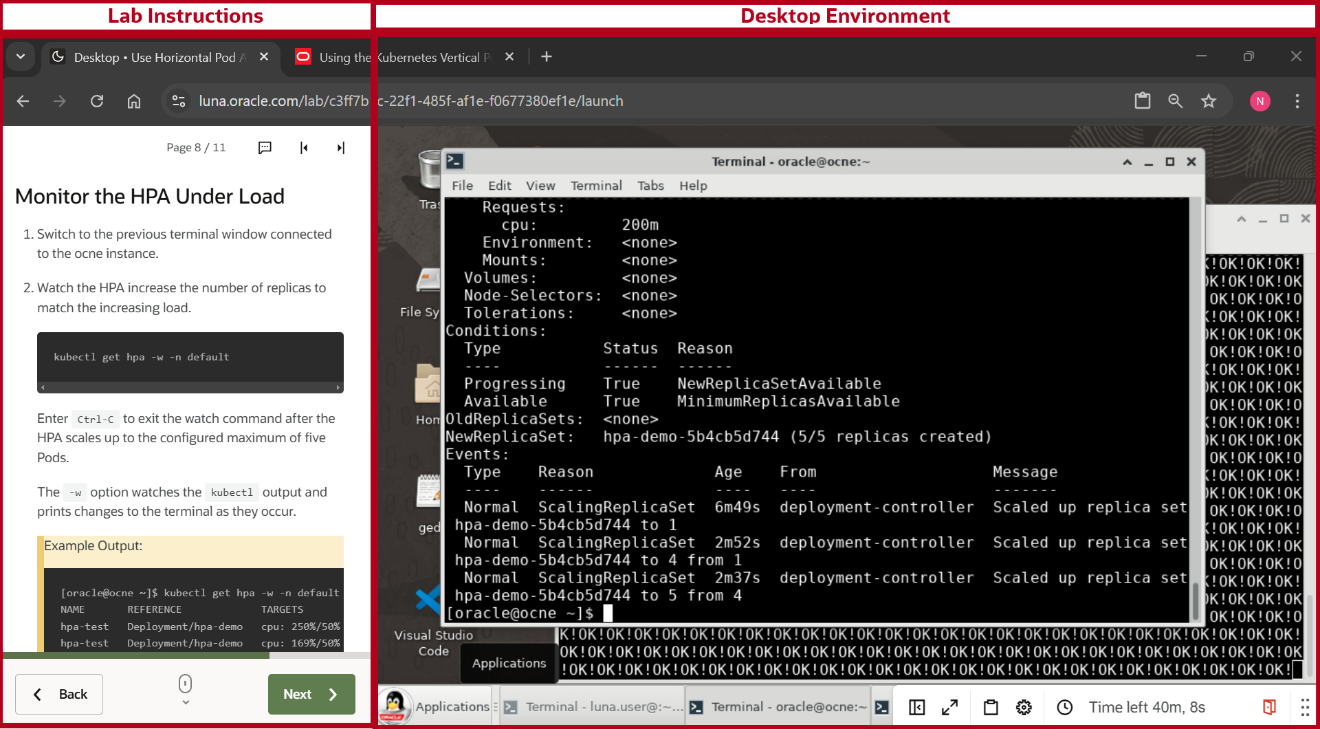This screenshot has width=1320, height=729.
Task: Open the Edit menu in oracle@ocne terminal
Action: tap(500, 185)
